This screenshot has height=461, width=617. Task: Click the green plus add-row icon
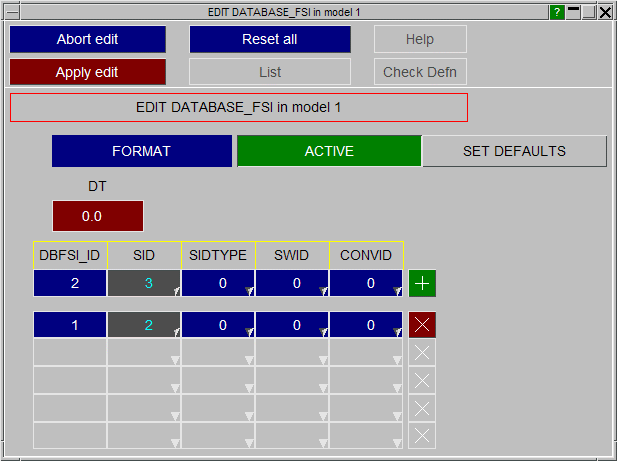tap(422, 284)
